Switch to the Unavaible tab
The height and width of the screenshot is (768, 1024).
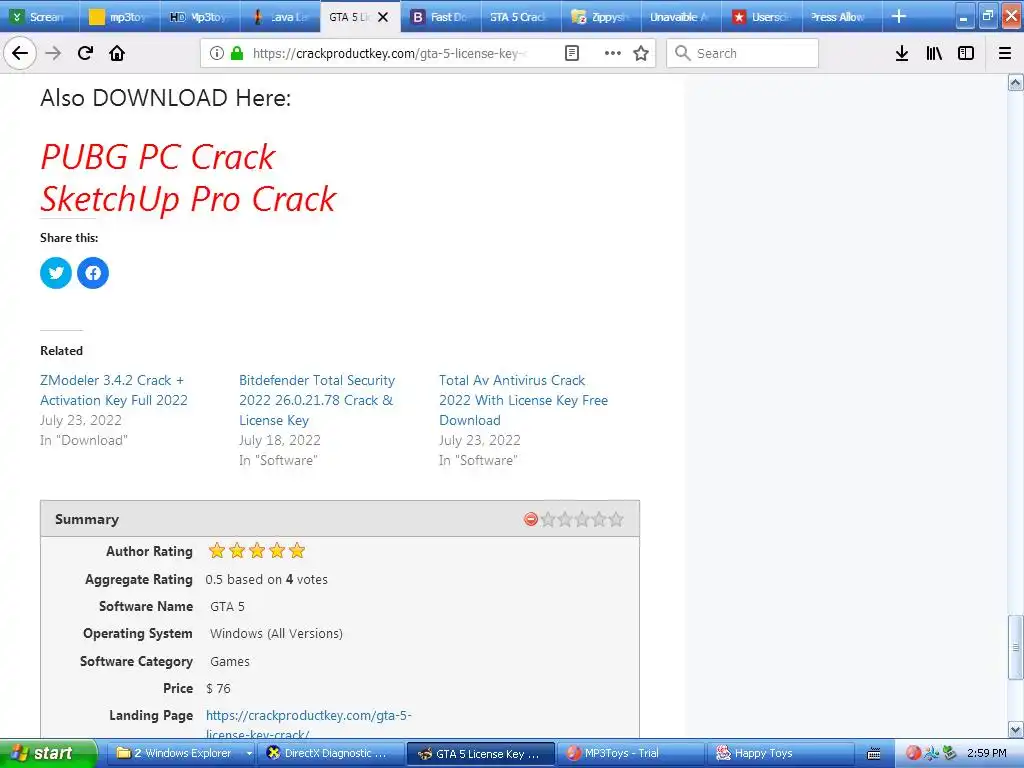click(x=682, y=17)
